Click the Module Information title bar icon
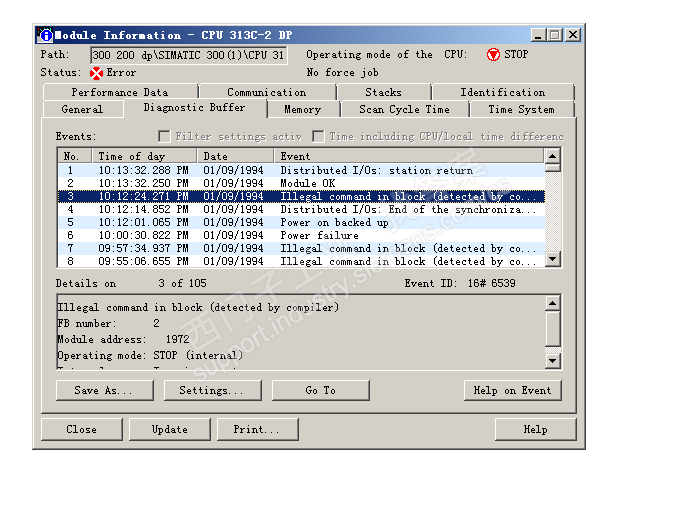684x527 pixels. [44, 35]
